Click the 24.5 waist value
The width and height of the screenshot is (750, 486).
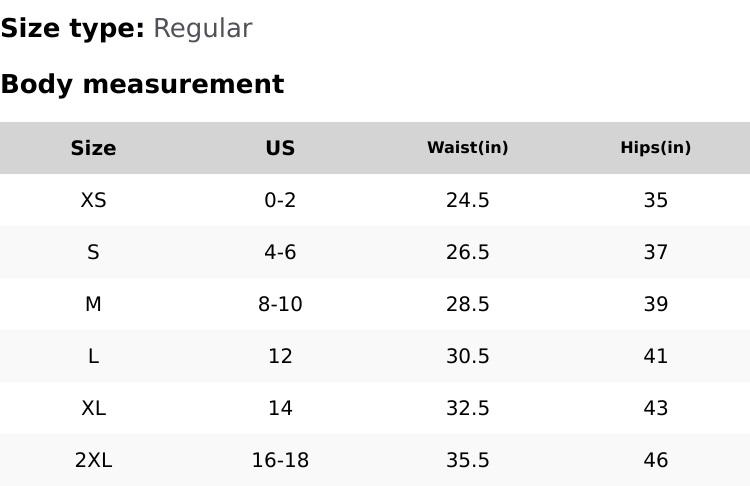coord(467,200)
